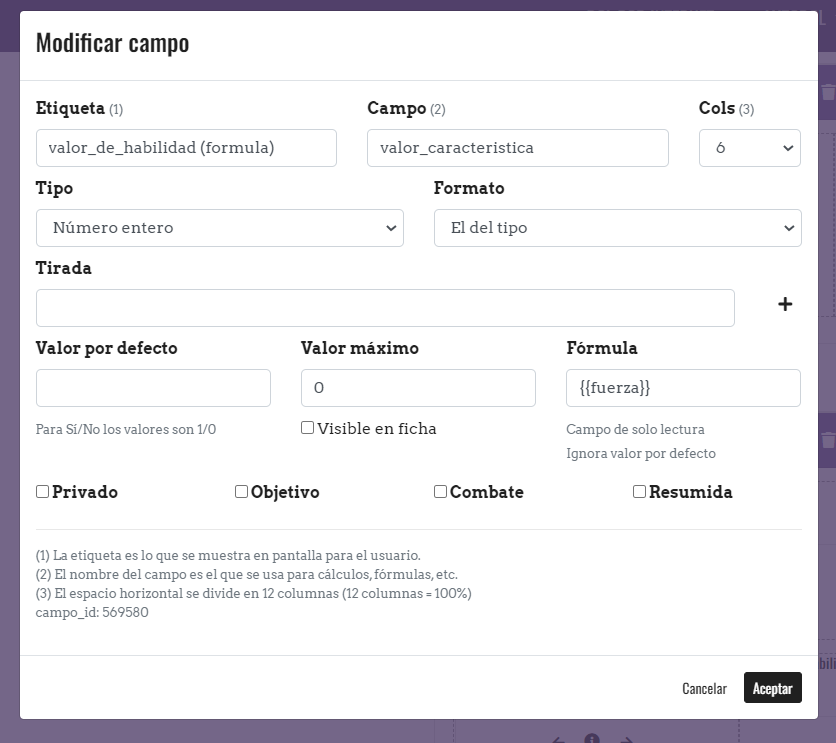Expand the Tipo dropdown Número entero
The width and height of the screenshot is (836, 743).
coord(220,228)
